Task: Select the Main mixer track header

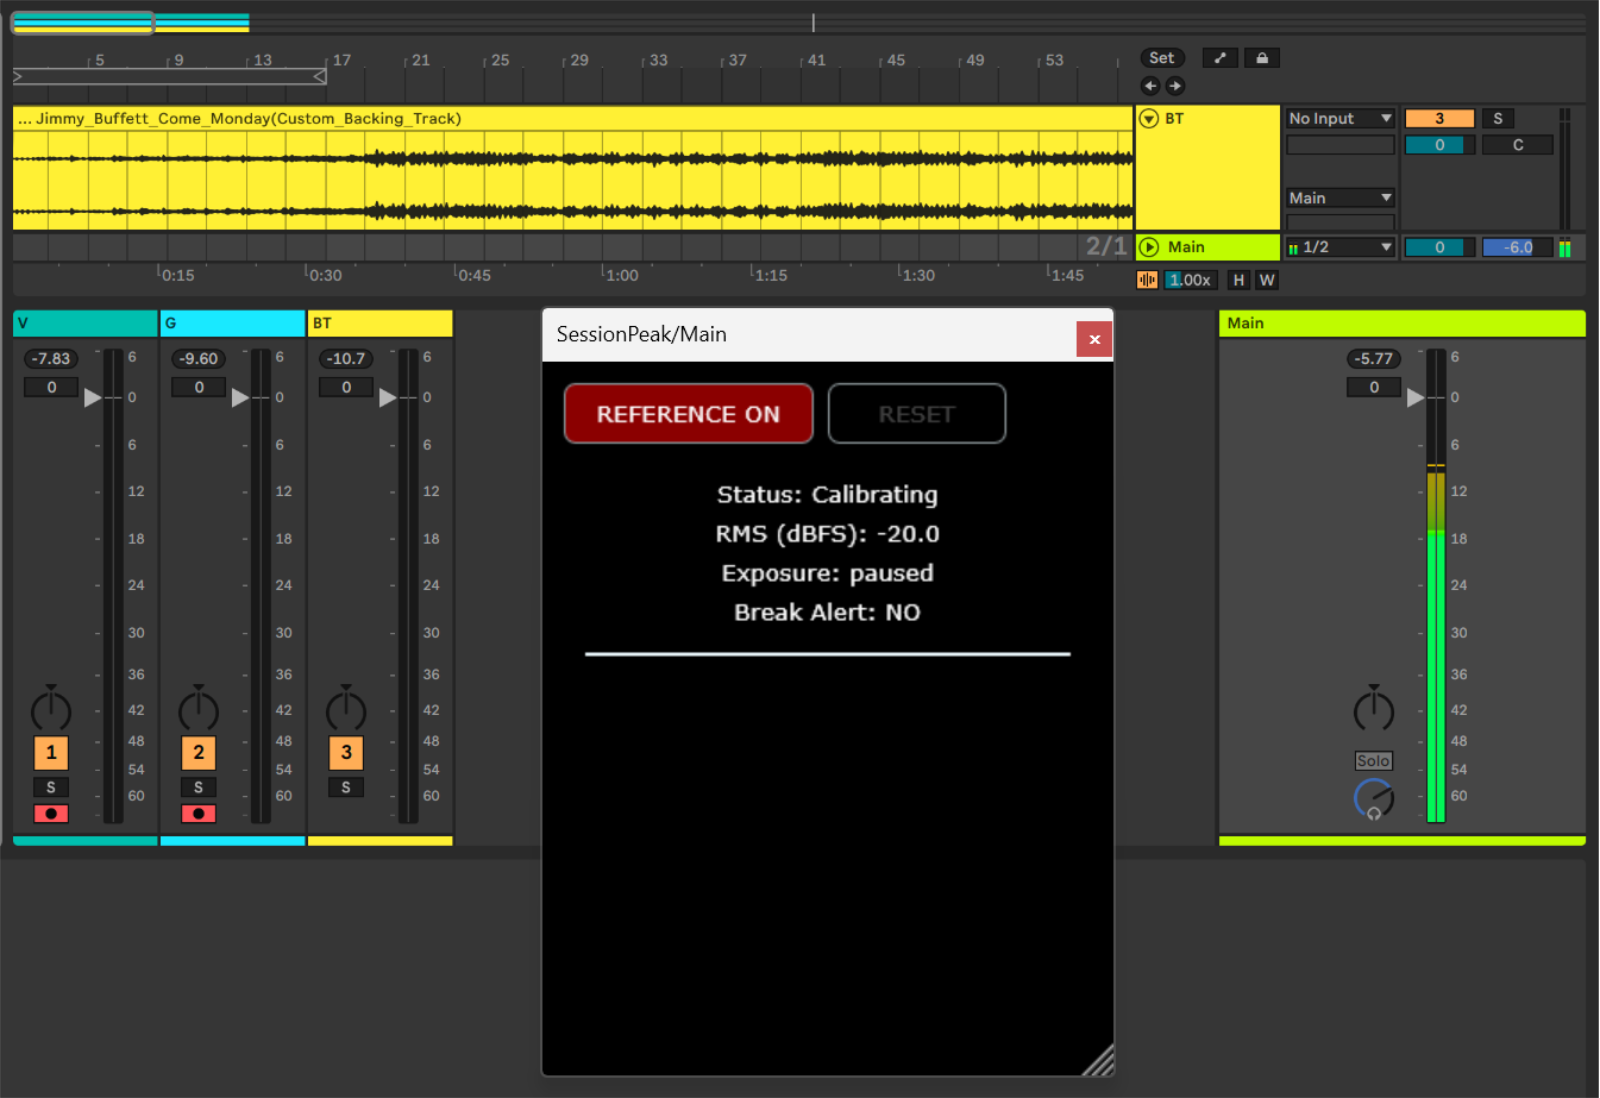Action: 1400,323
